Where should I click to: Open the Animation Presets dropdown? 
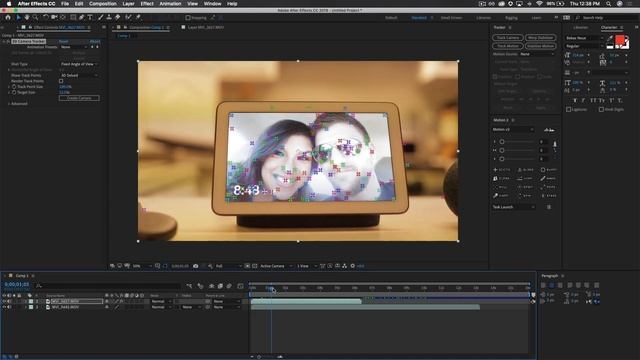click(74, 47)
